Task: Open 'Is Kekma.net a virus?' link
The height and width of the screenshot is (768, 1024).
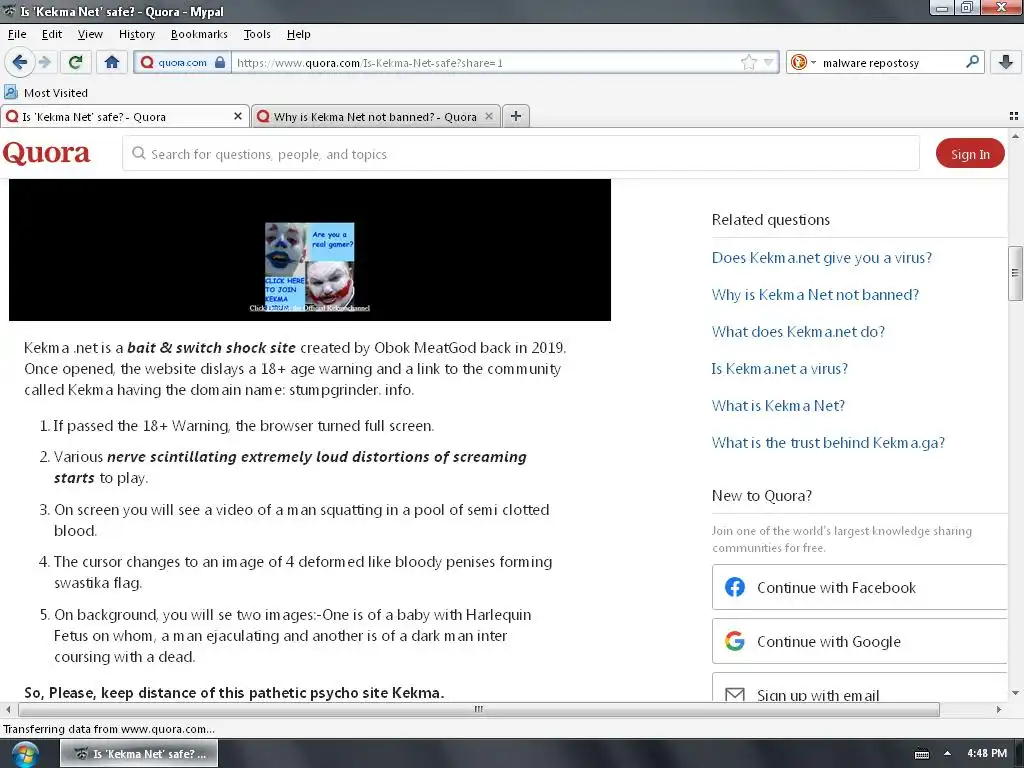Action: tap(780, 368)
